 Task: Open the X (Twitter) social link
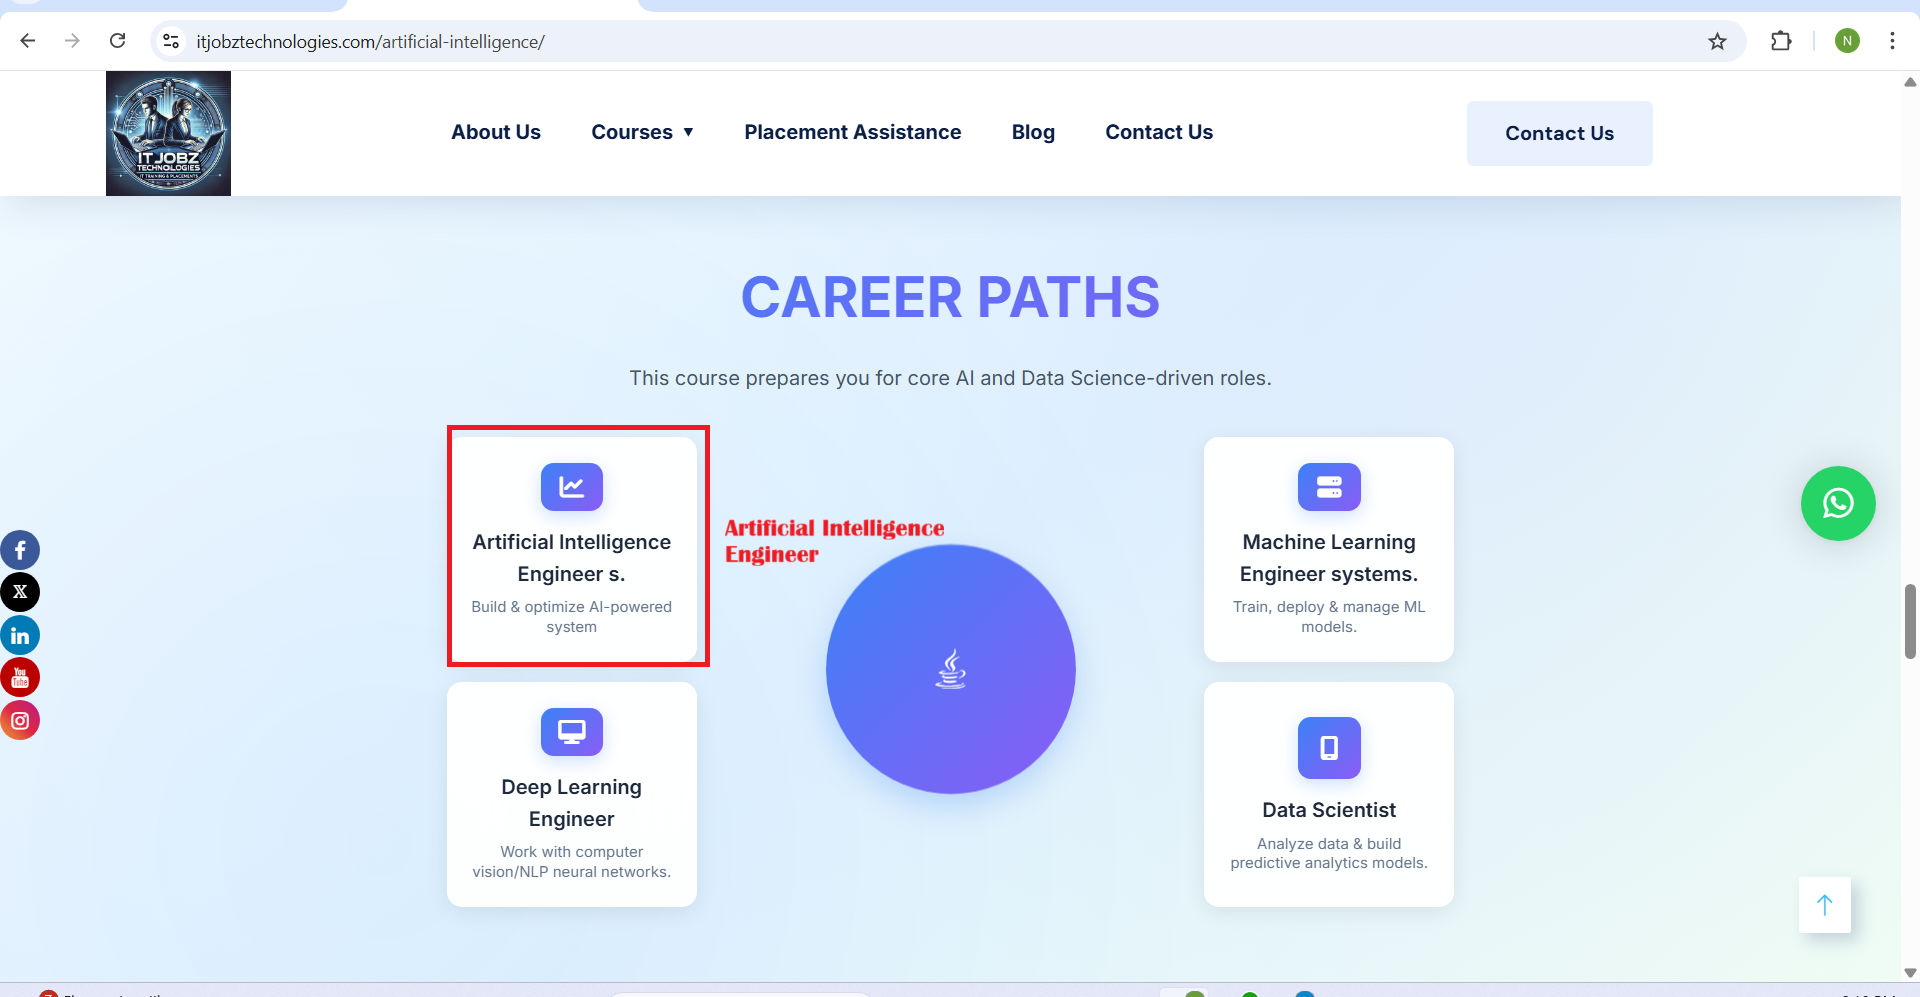(x=20, y=592)
